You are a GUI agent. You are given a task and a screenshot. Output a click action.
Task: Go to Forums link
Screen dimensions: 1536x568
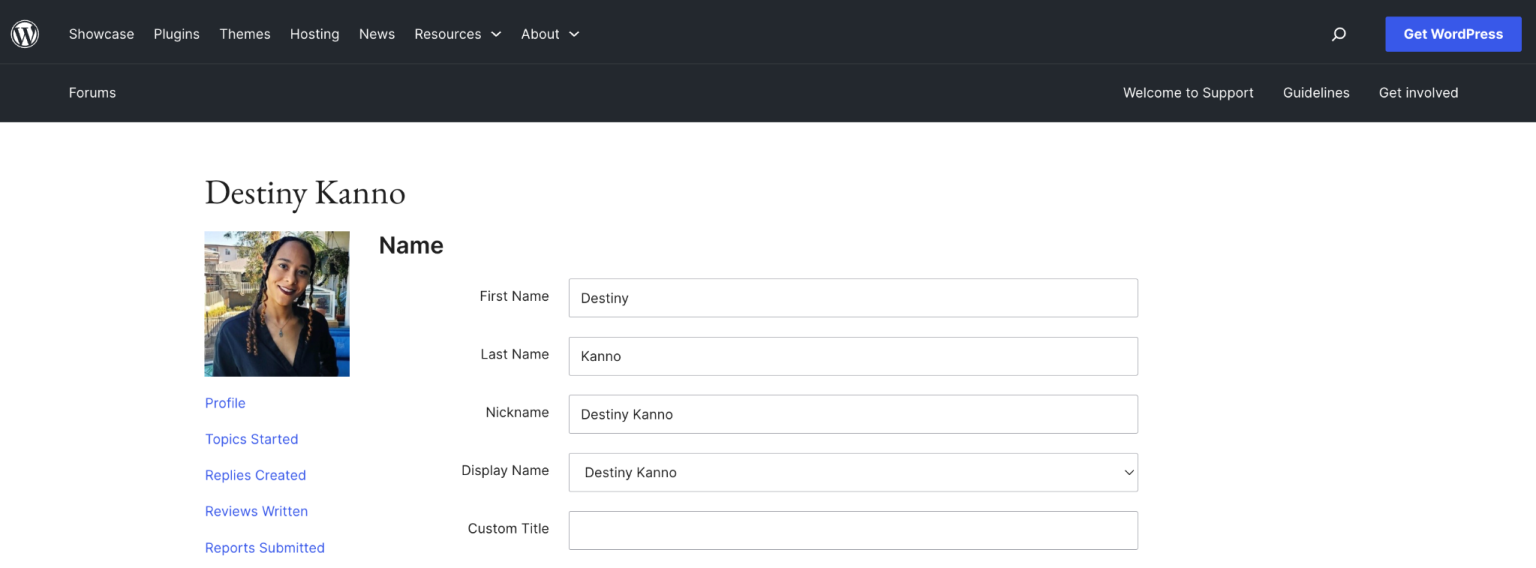pyautogui.click(x=92, y=93)
